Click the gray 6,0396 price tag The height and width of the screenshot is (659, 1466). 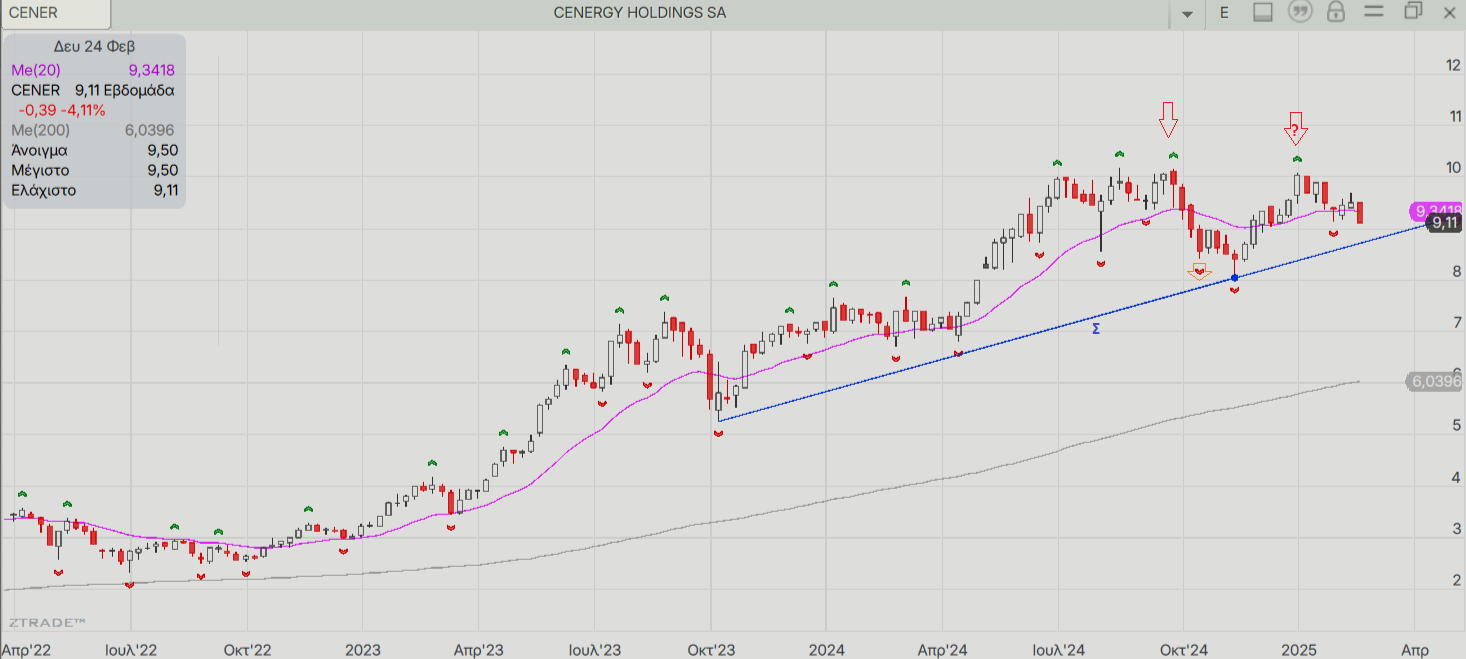[1436, 381]
